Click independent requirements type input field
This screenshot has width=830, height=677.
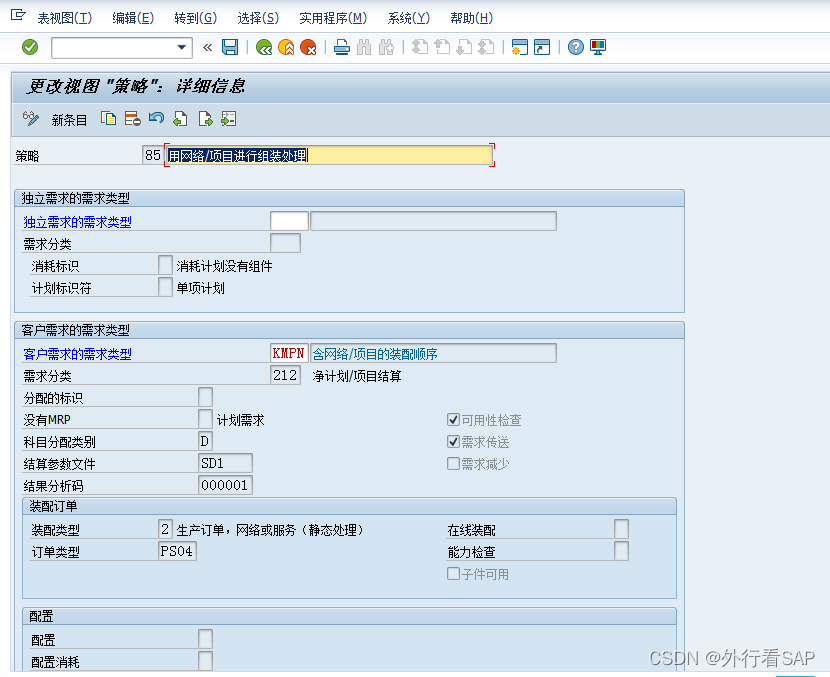[289, 221]
